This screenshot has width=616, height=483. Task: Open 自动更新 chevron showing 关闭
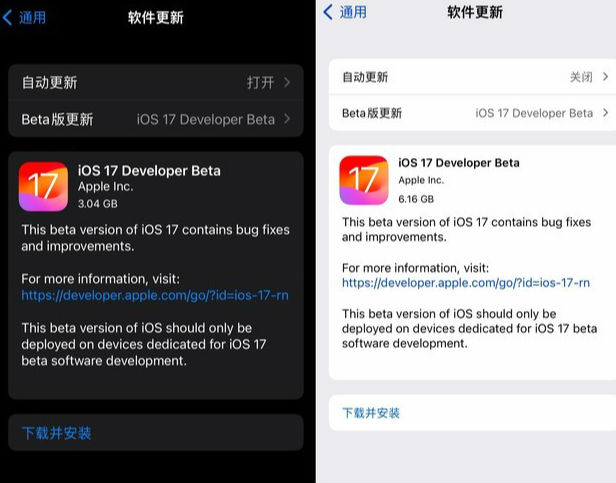point(605,77)
